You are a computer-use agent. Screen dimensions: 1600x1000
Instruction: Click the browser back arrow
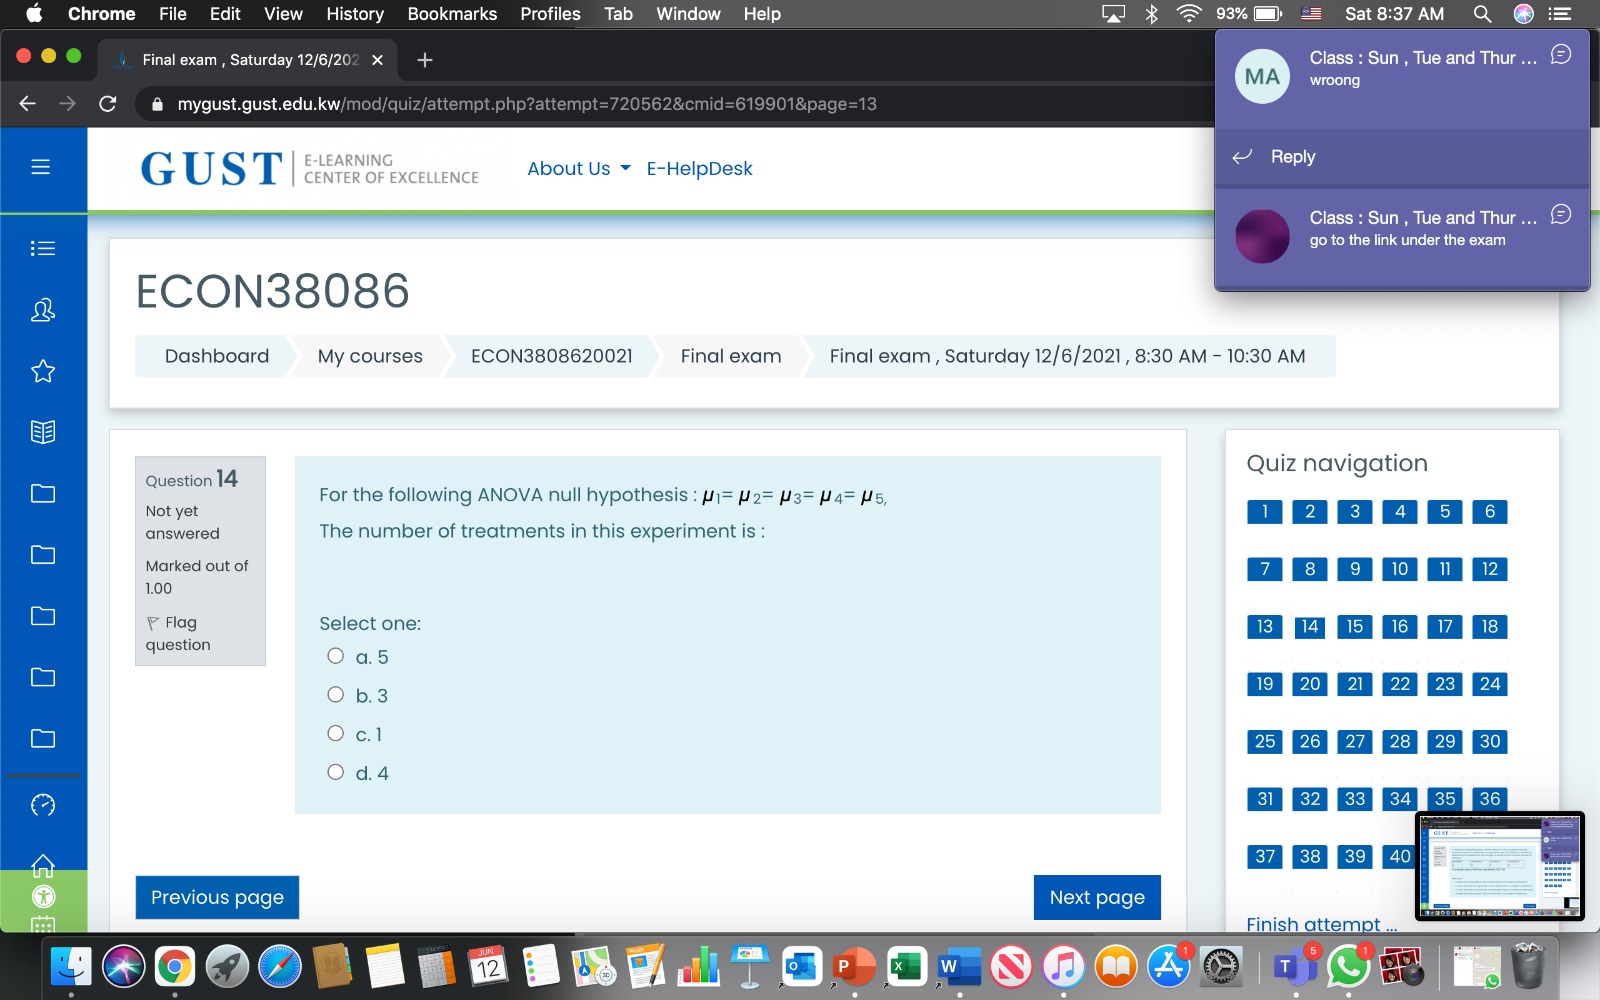(27, 104)
